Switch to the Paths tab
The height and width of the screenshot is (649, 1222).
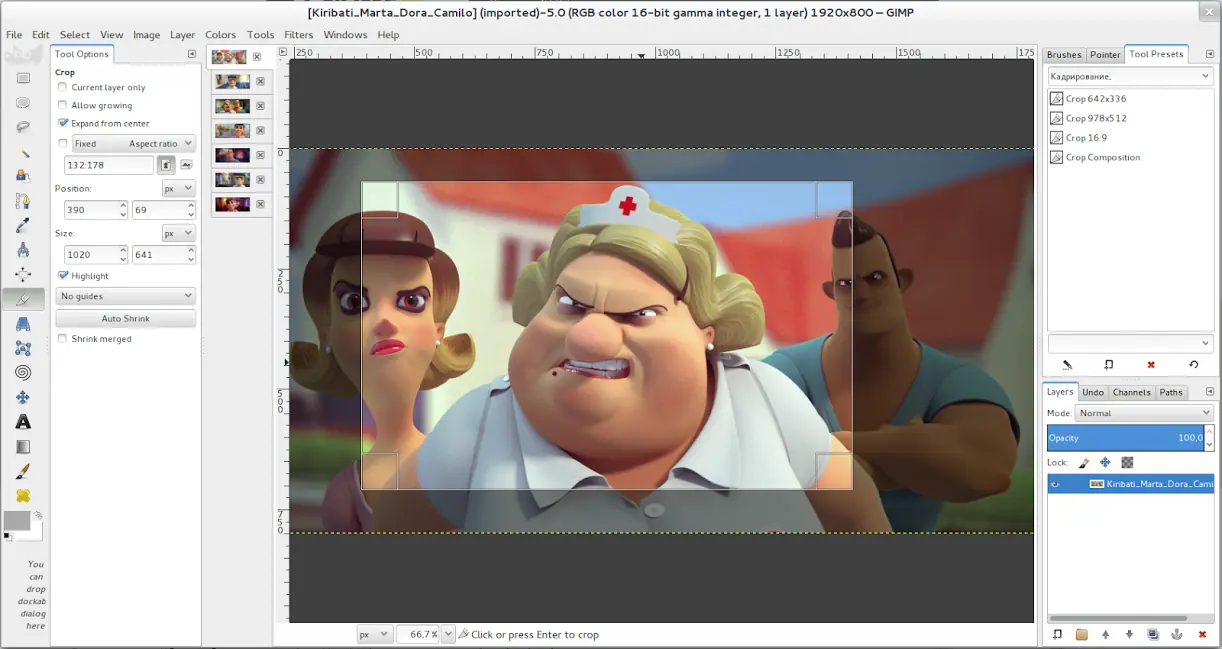click(x=1171, y=393)
